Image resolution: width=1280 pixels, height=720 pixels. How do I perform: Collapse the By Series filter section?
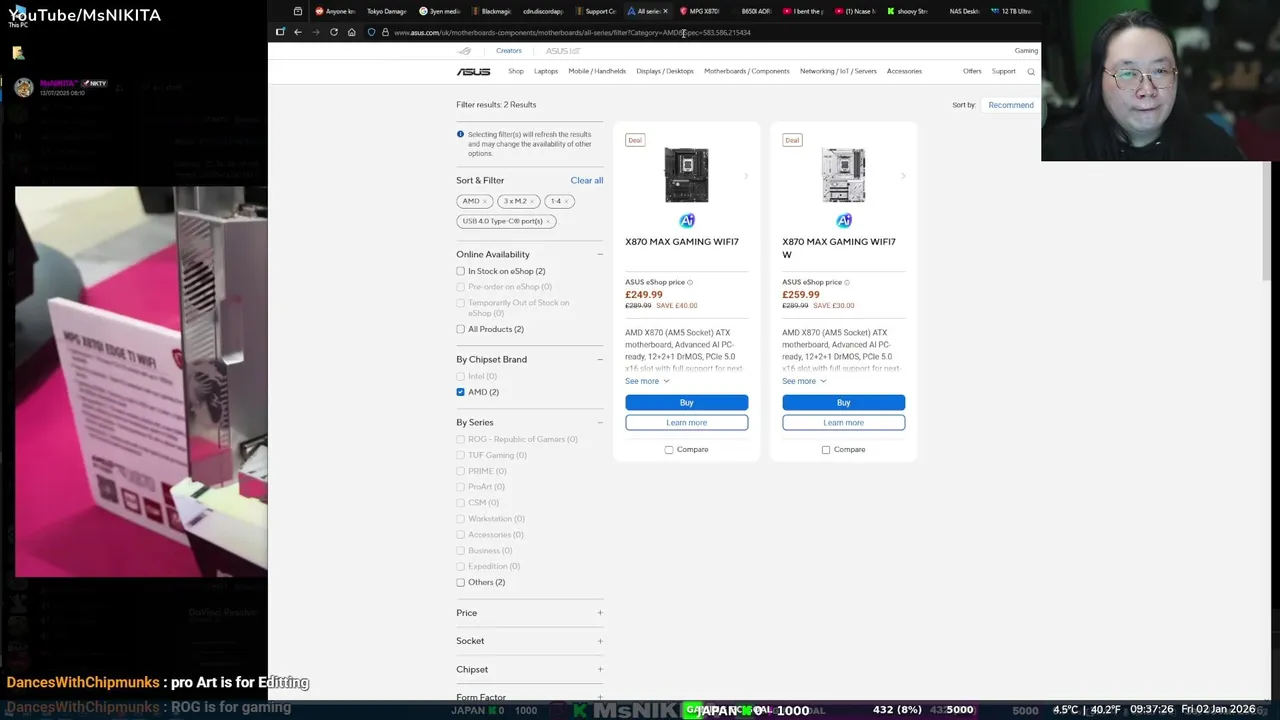600,422
